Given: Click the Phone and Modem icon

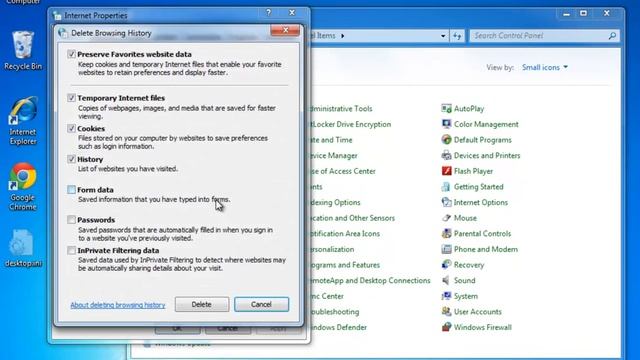Looking at the screenshot, I should [x=446, y=249].
